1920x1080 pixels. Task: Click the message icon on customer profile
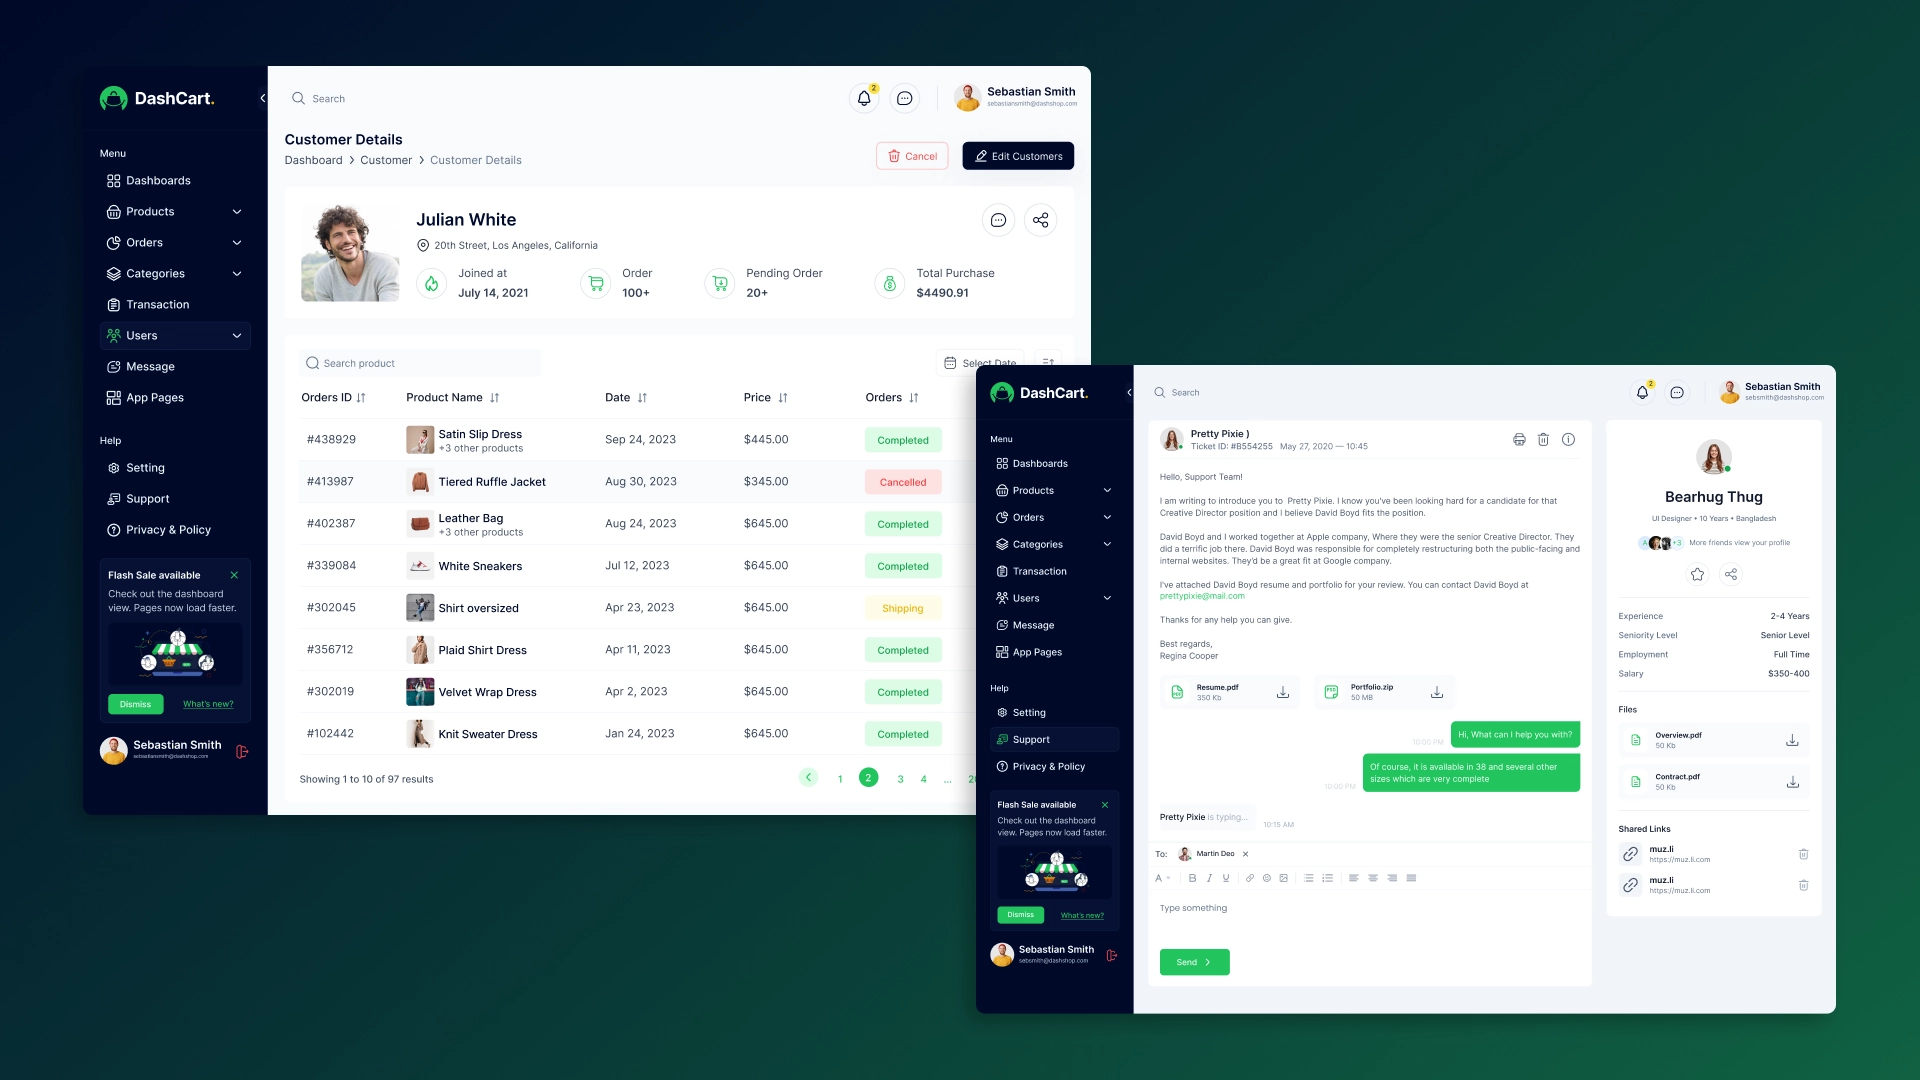pyautogui.click(x=998, y=220)
